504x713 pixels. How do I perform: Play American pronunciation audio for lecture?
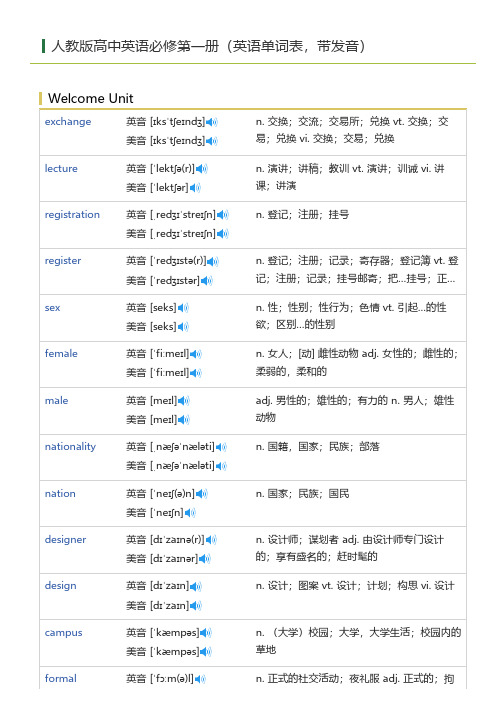[x=195, y=187]
